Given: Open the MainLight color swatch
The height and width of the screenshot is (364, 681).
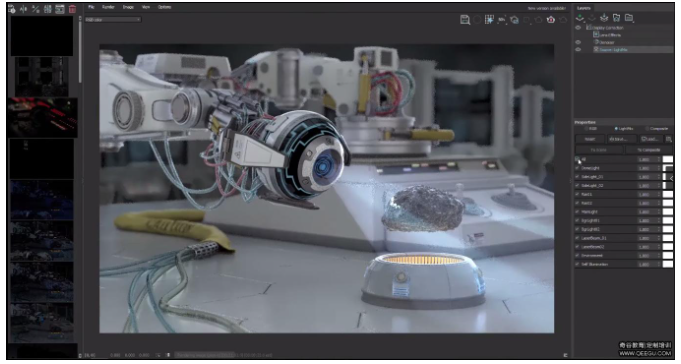Looking at the screenshot, I should click(668, 212).
